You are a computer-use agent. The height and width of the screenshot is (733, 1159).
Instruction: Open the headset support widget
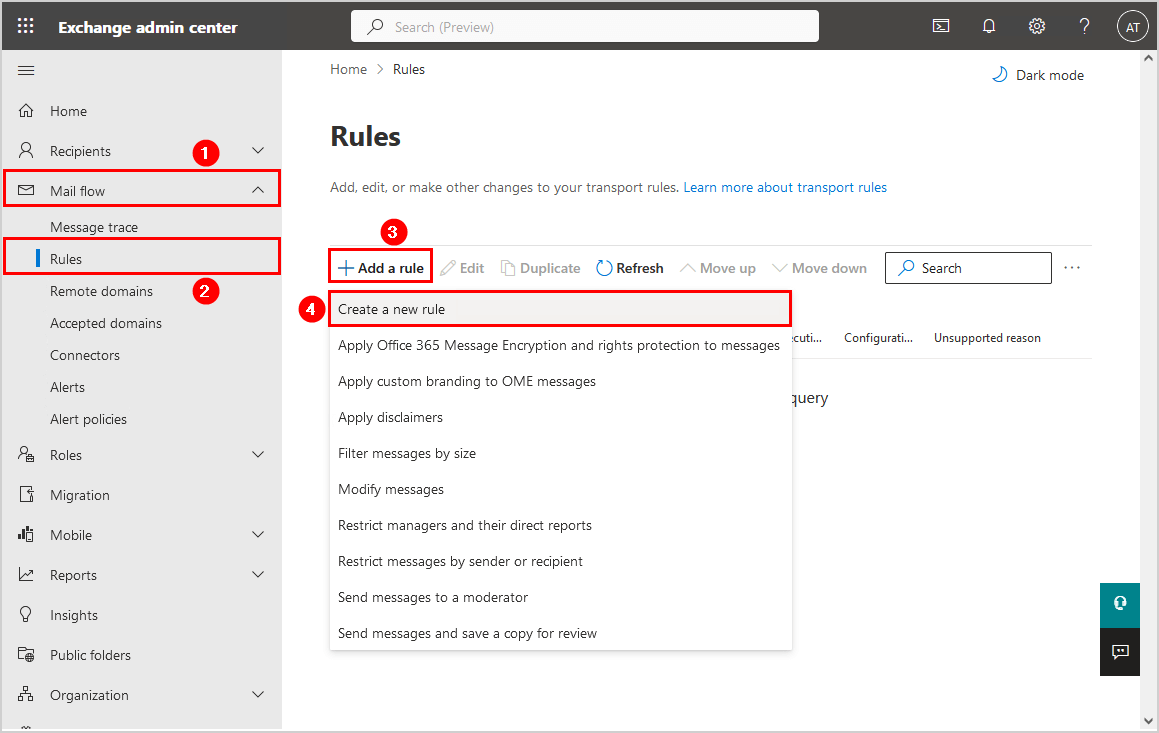[x=1120, y=604]
